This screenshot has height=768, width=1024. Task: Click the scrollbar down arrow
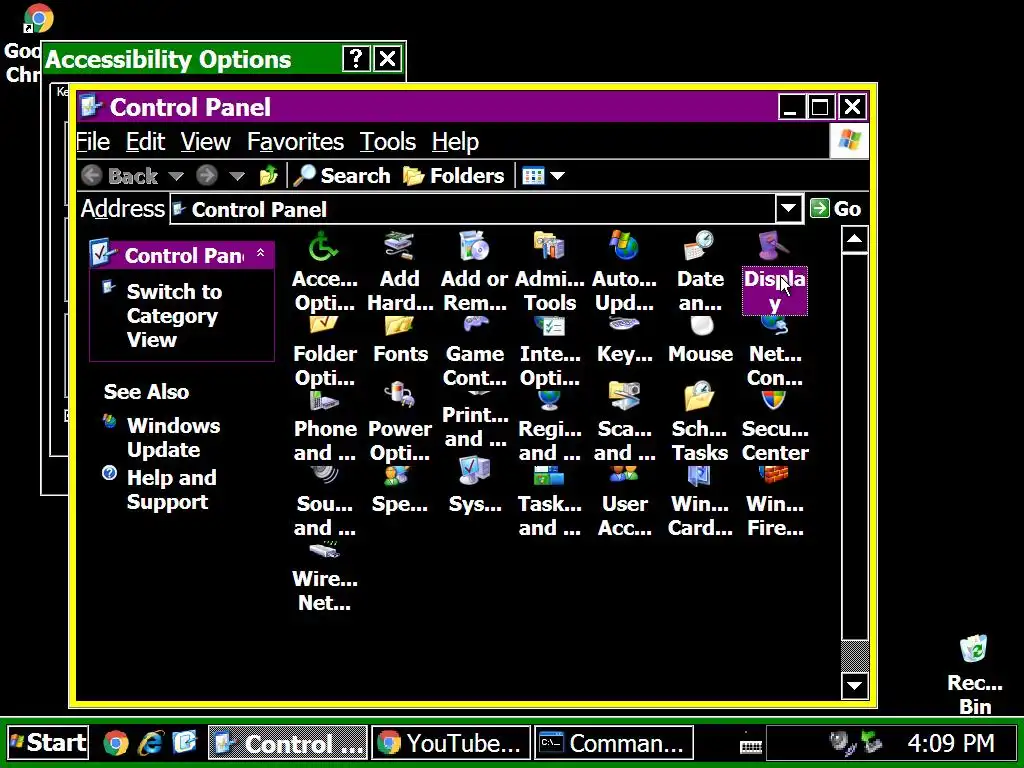854,686
